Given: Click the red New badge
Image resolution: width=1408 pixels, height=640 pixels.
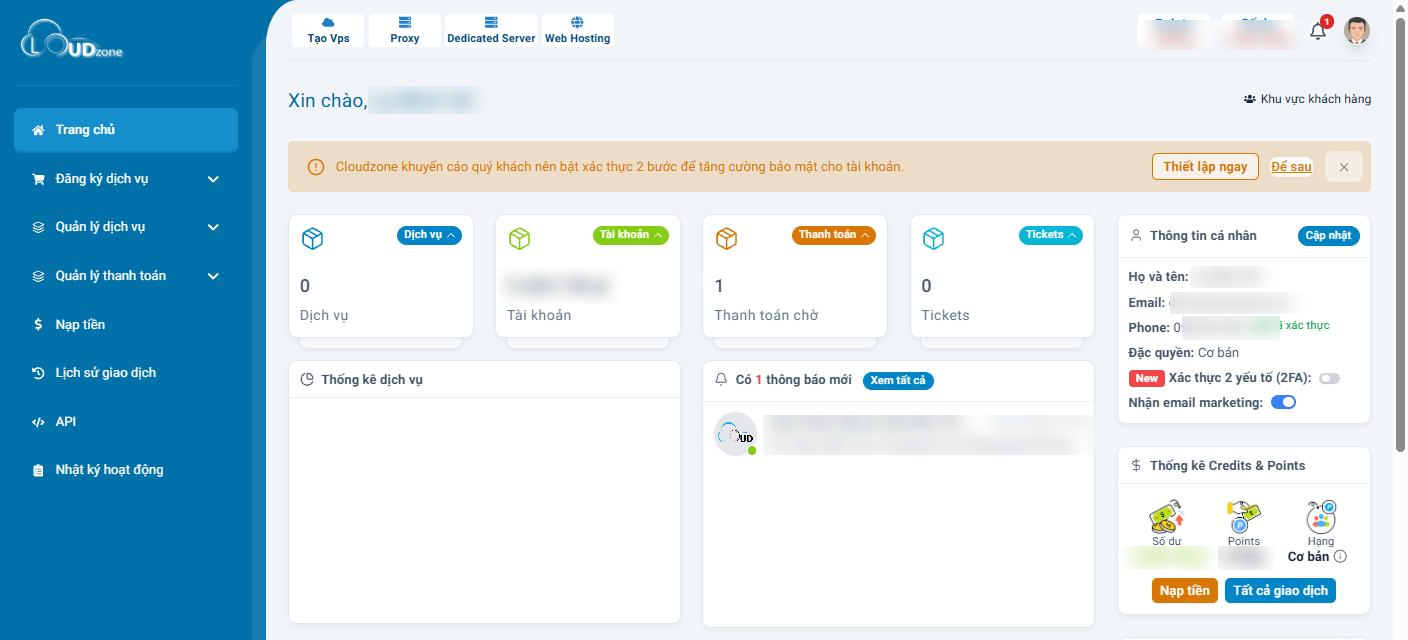Looking at the screenshot, I should point(1146,378).
